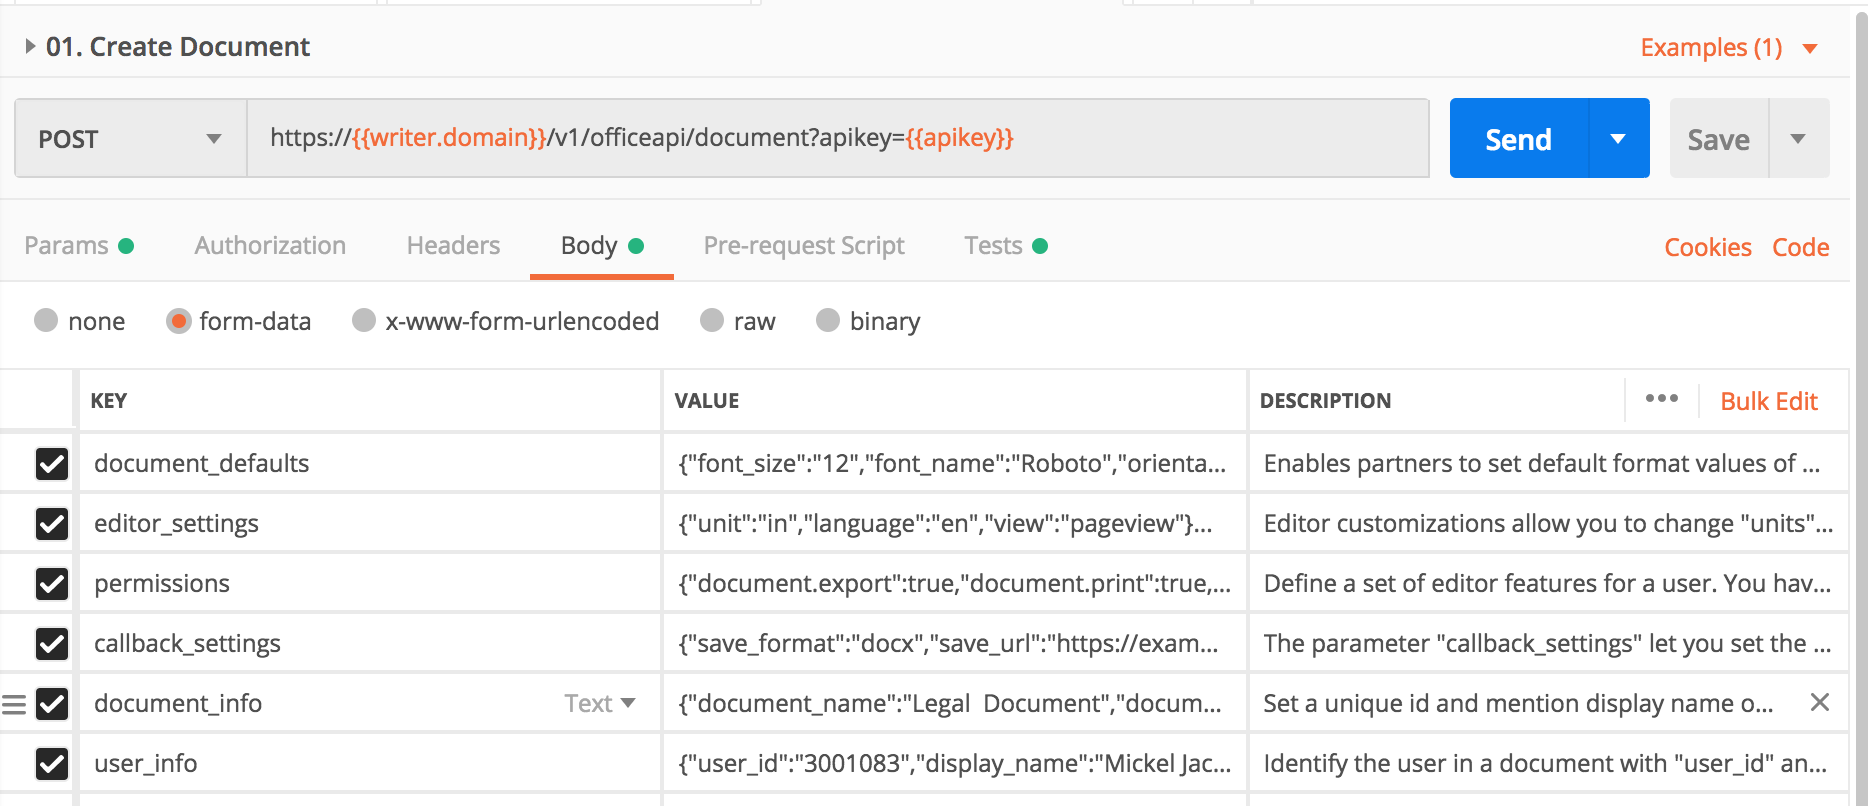1868x806 pixels.
Task: Open the Cookies link
Action: [1707, 248]
